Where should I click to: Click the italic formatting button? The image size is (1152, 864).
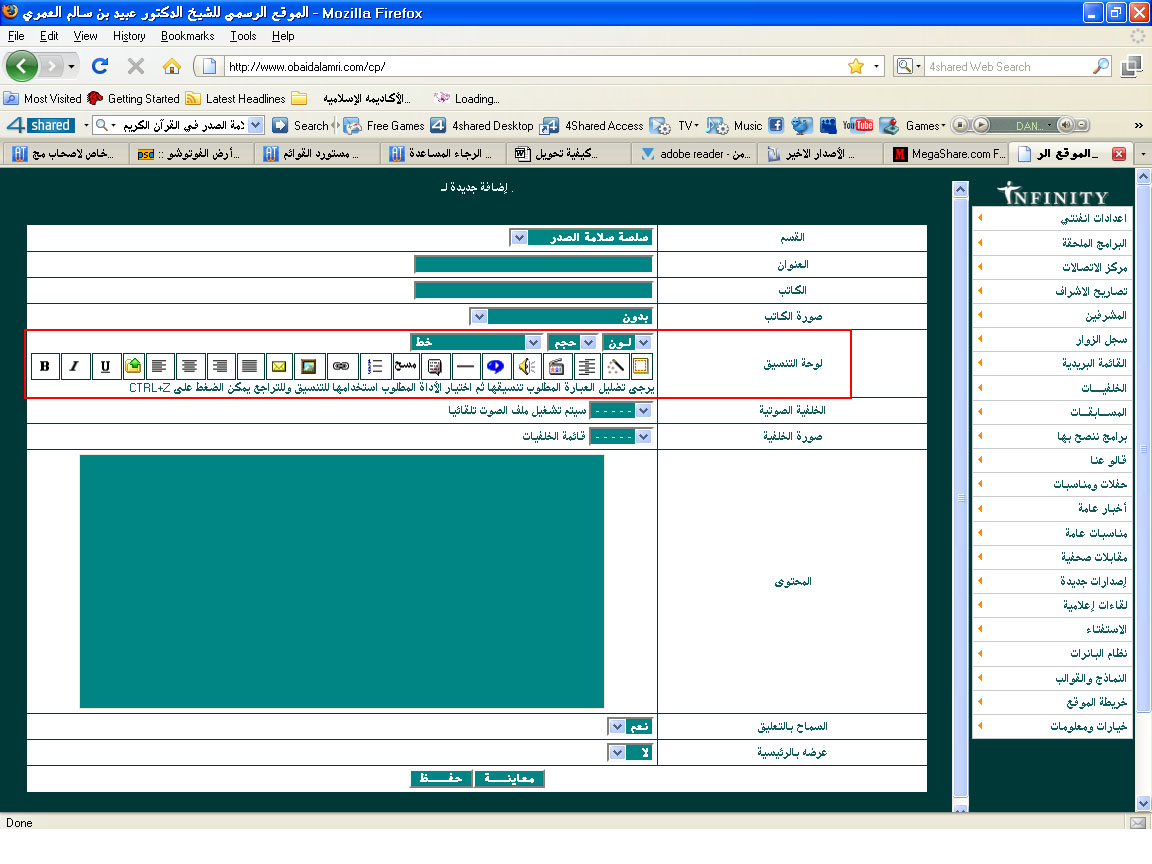click(x=75, y=366)
